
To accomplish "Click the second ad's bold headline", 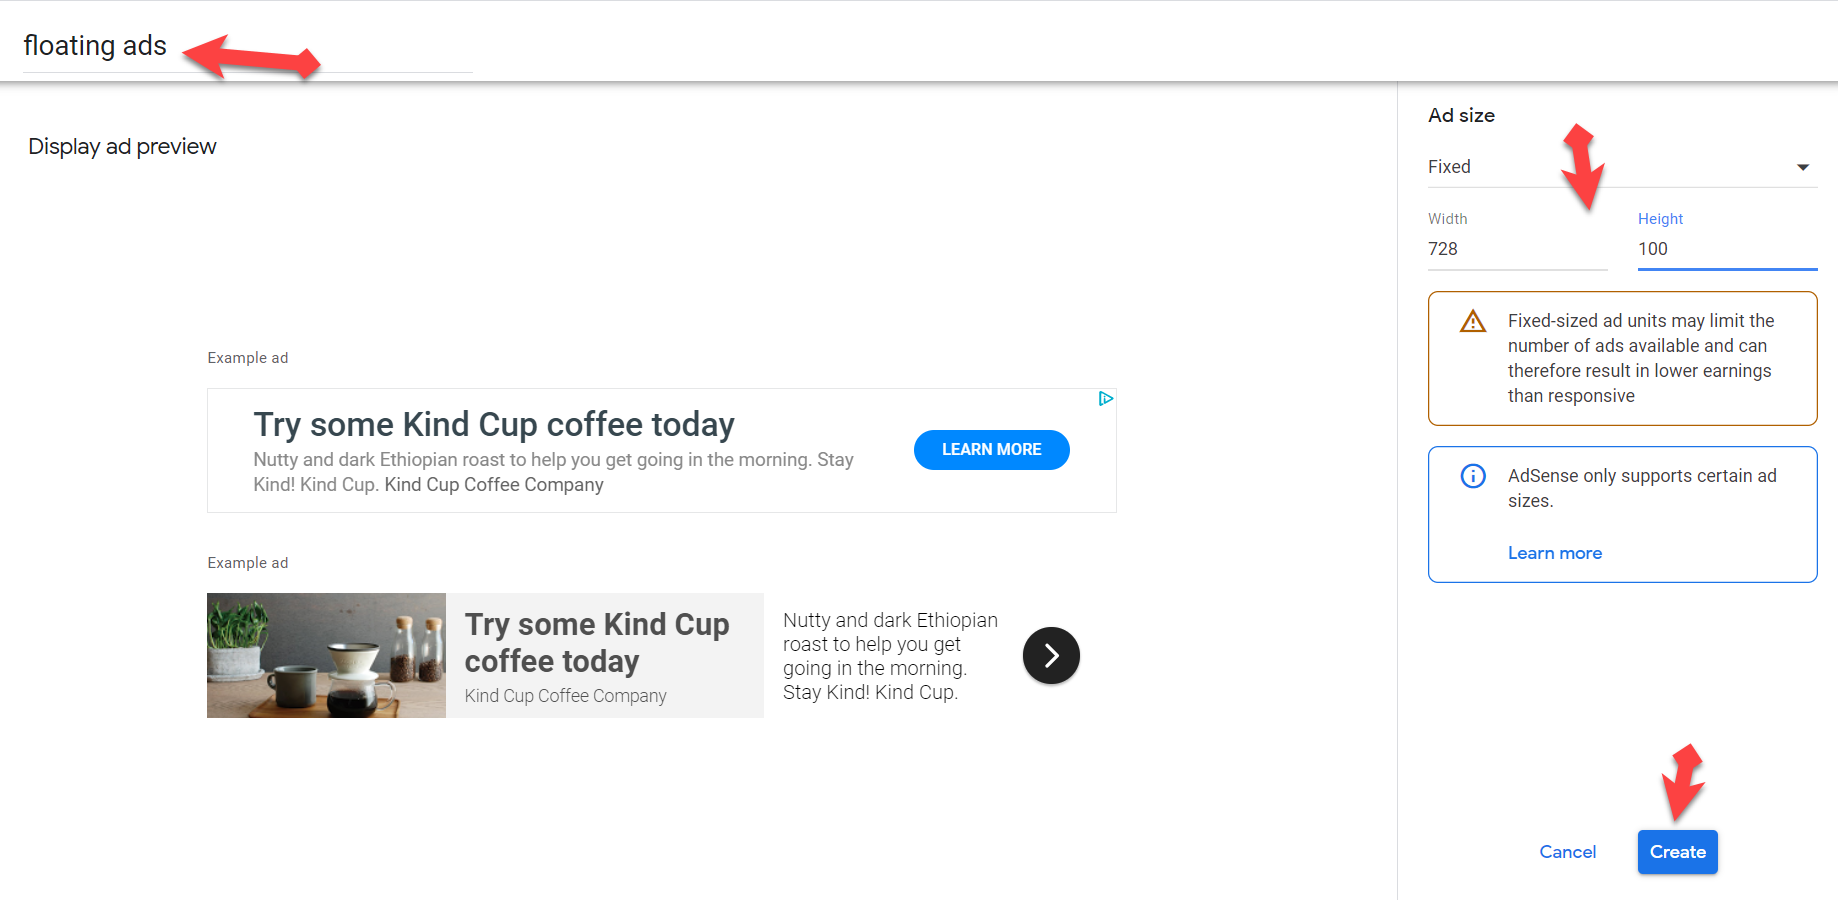I will coord(597,642).
